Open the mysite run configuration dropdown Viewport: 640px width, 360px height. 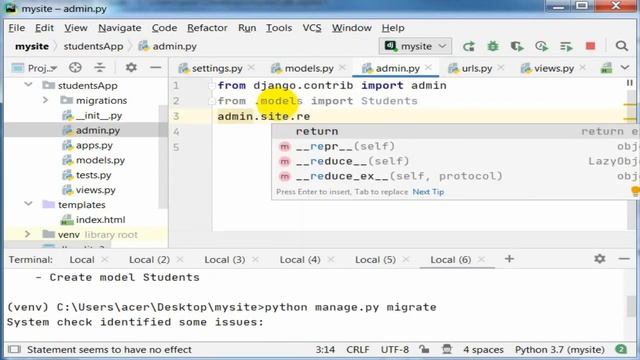416,46
